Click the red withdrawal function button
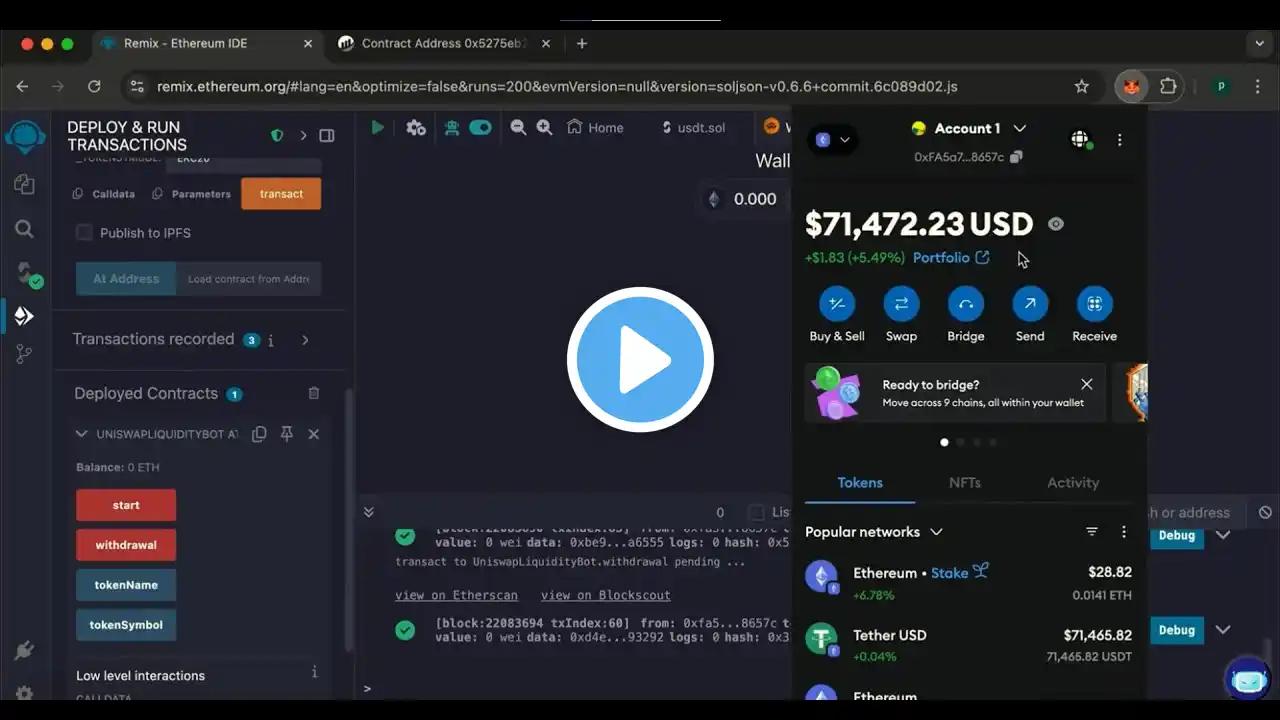This screenshot has width=1280, height=720. tap(126, 545)
